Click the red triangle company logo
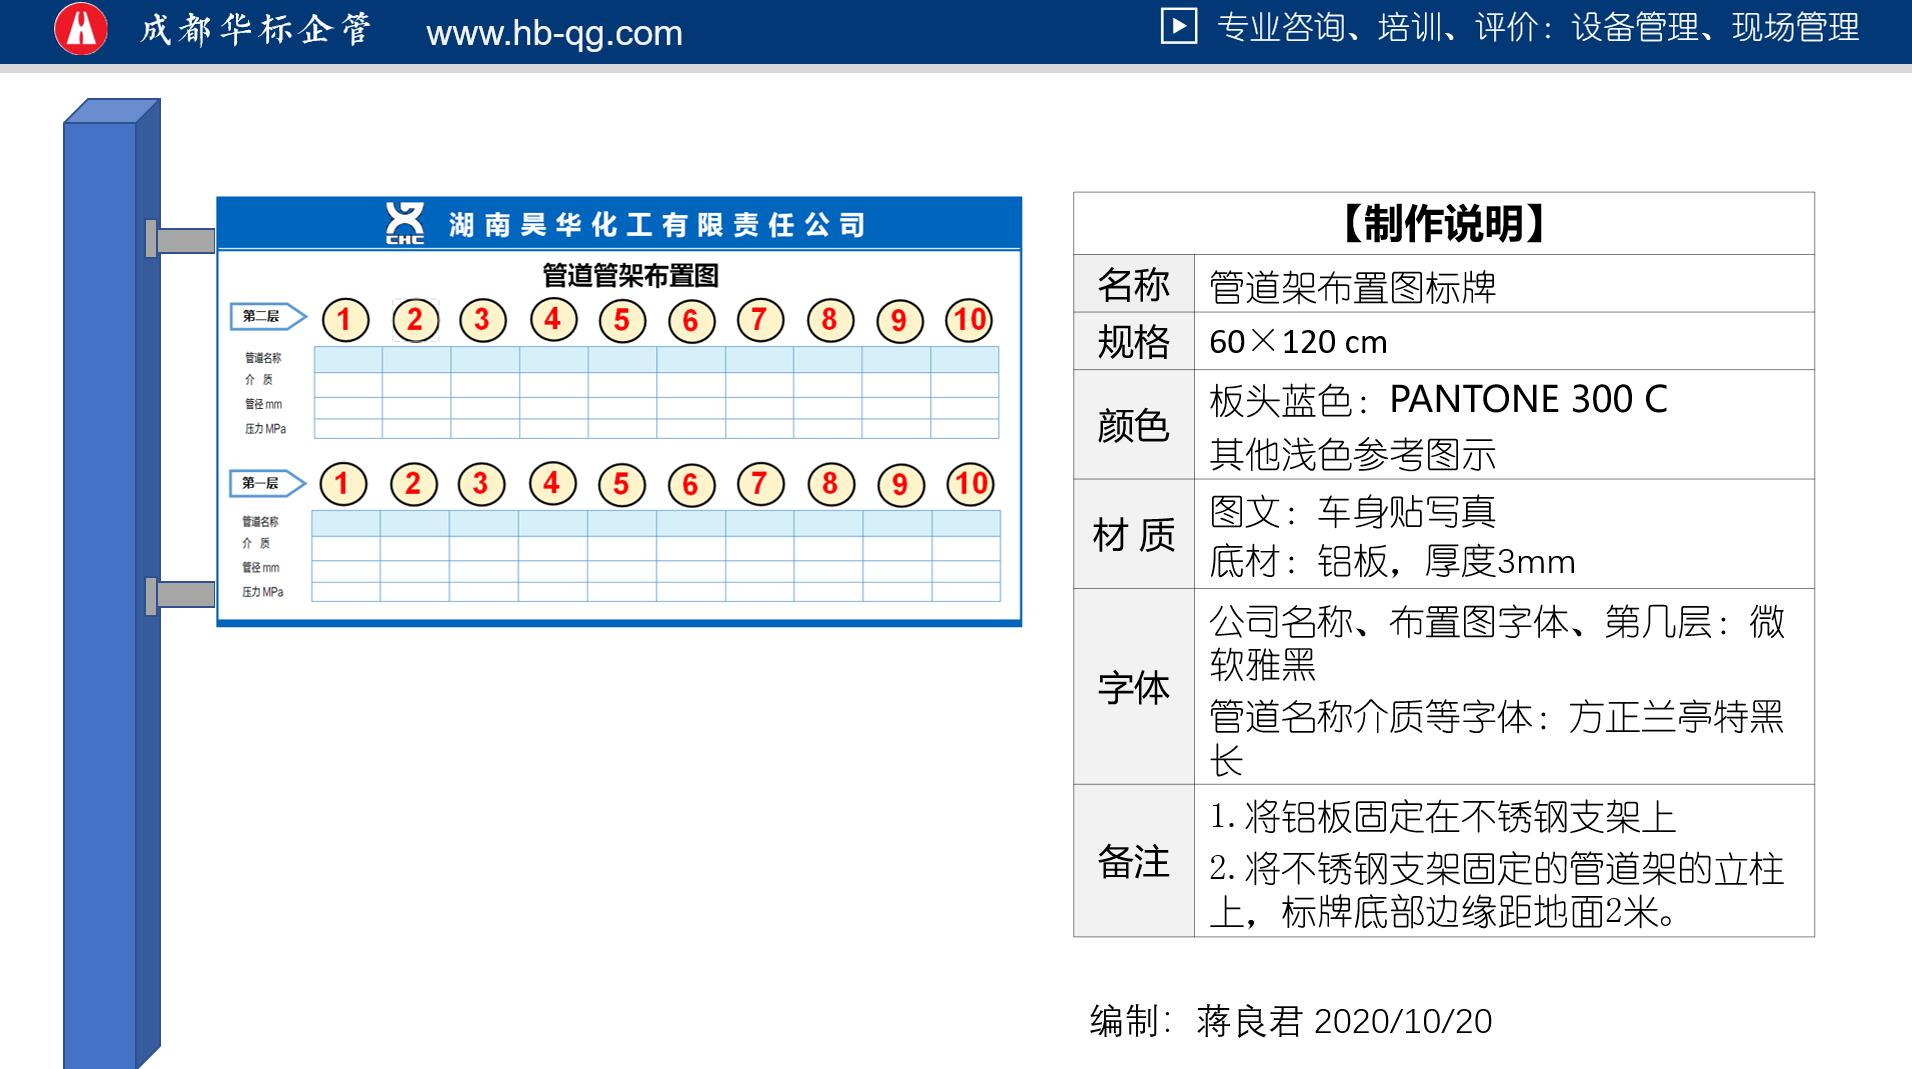 [81, 29]
